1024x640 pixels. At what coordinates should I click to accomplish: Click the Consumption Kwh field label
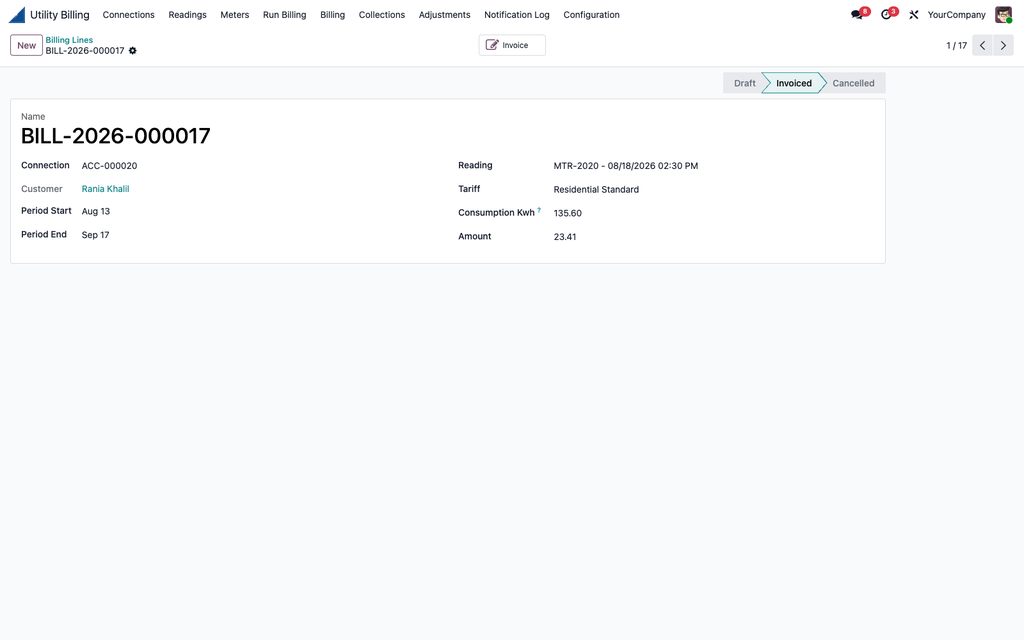tap(496, 213)
